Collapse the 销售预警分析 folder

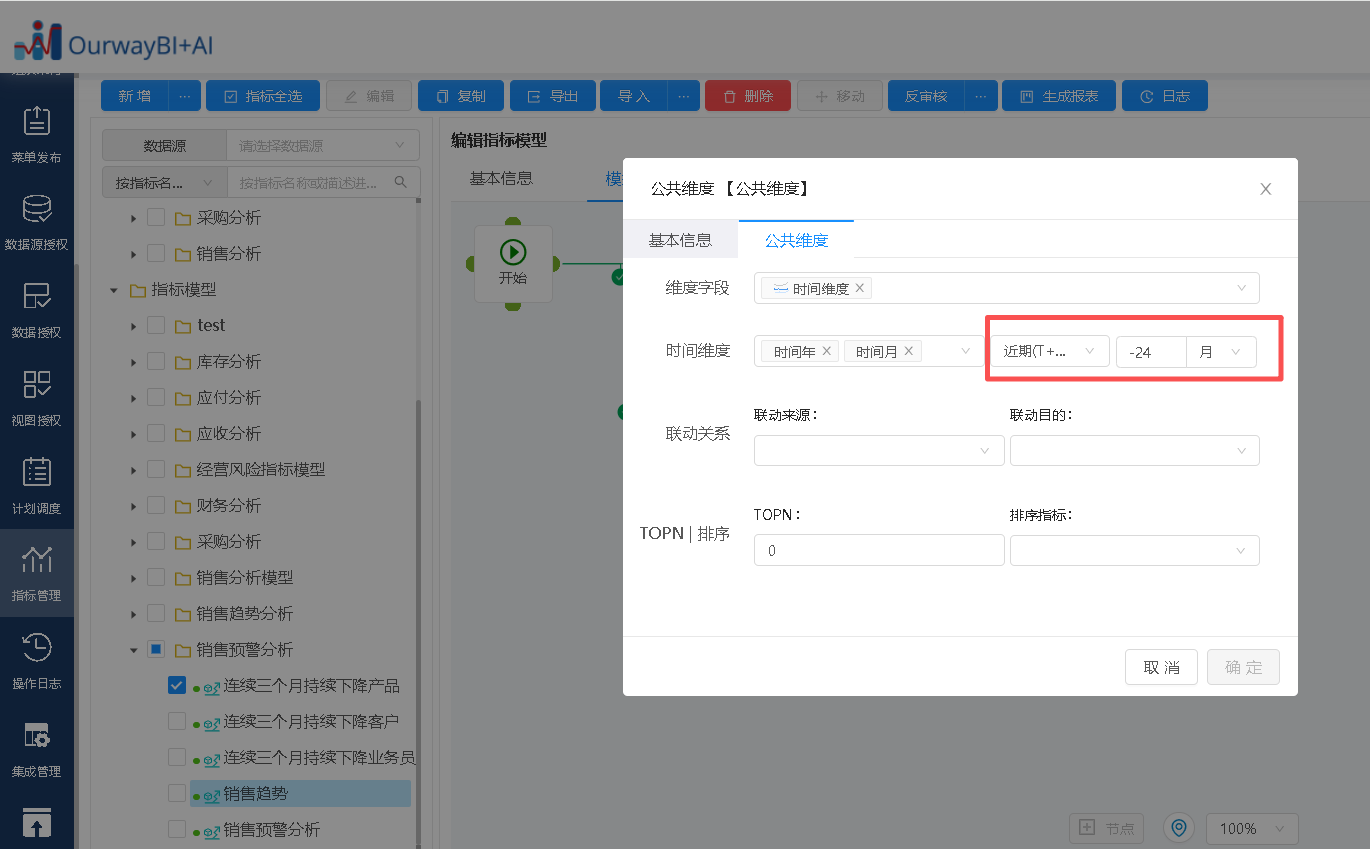click(133, 650)
